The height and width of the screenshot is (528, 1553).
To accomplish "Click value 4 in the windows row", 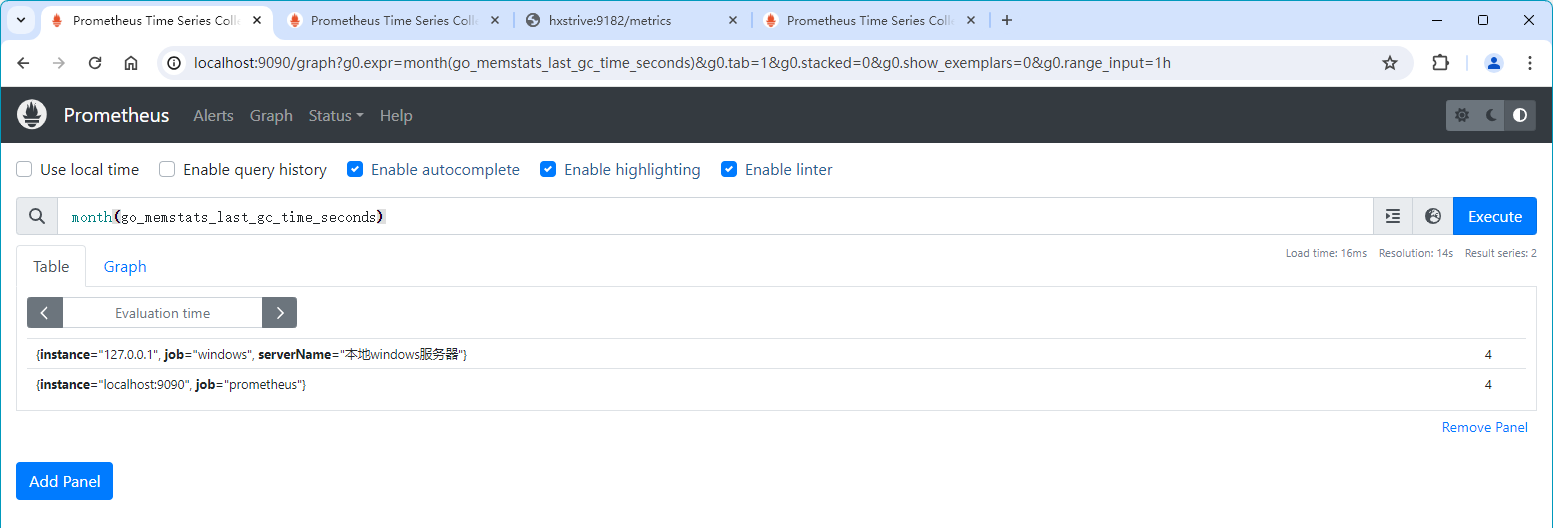I will [1488, 354].
